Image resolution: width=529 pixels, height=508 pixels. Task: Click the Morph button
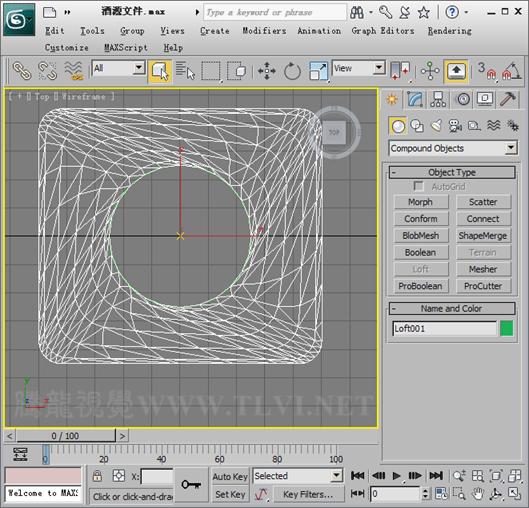[421, 202]
